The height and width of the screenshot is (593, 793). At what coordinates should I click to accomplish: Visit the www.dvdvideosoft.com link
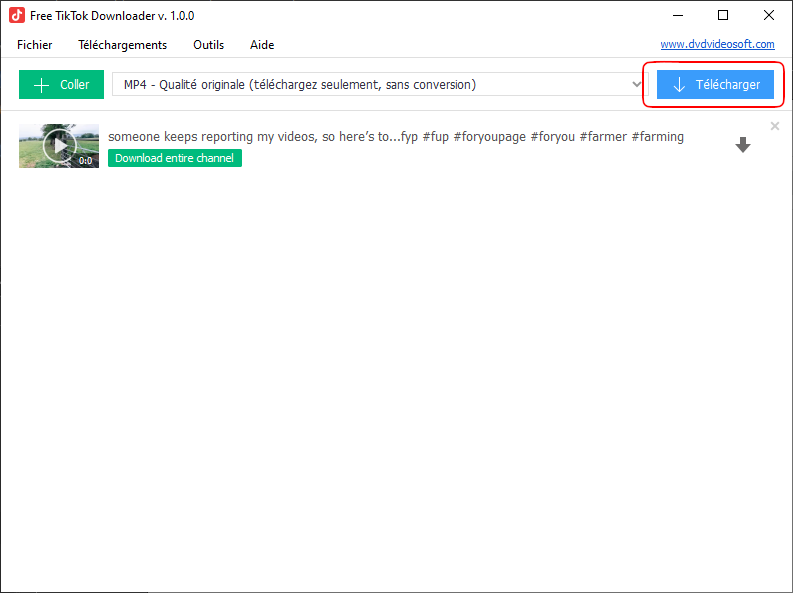coord(717,45)
